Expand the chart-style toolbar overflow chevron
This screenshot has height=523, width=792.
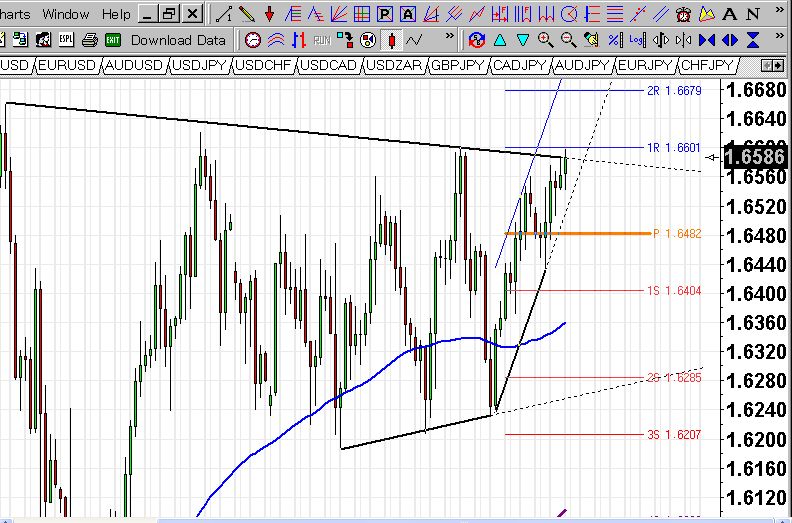(x=449, y=35)
